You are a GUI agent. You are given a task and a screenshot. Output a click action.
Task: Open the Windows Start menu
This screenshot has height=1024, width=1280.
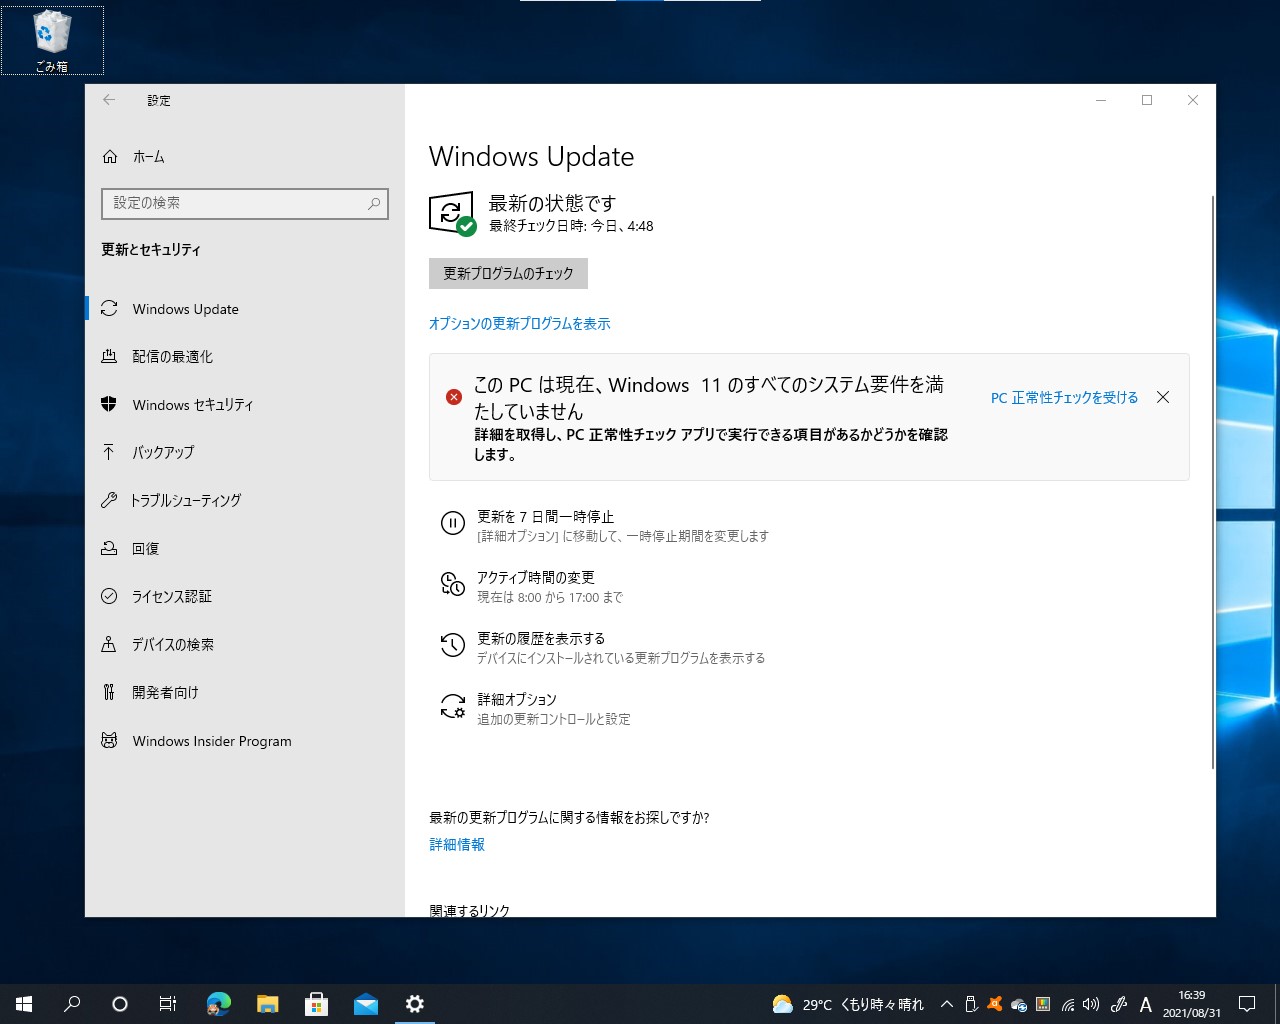click(x=24, y=1004)
